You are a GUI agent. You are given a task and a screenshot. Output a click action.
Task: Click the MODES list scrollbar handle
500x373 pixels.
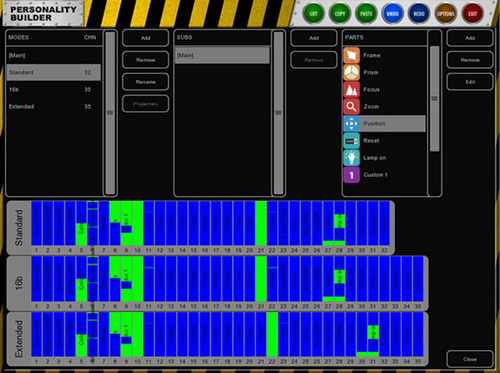pyautogui.click(x=110, y=113)
